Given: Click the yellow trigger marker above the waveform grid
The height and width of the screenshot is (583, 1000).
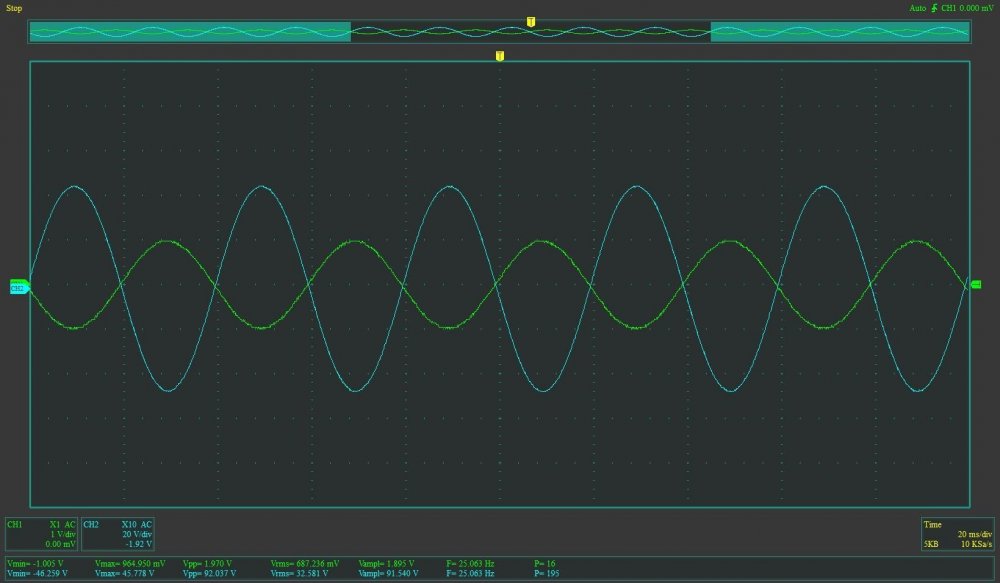Looking at the screenshot, I should (499, 56).
